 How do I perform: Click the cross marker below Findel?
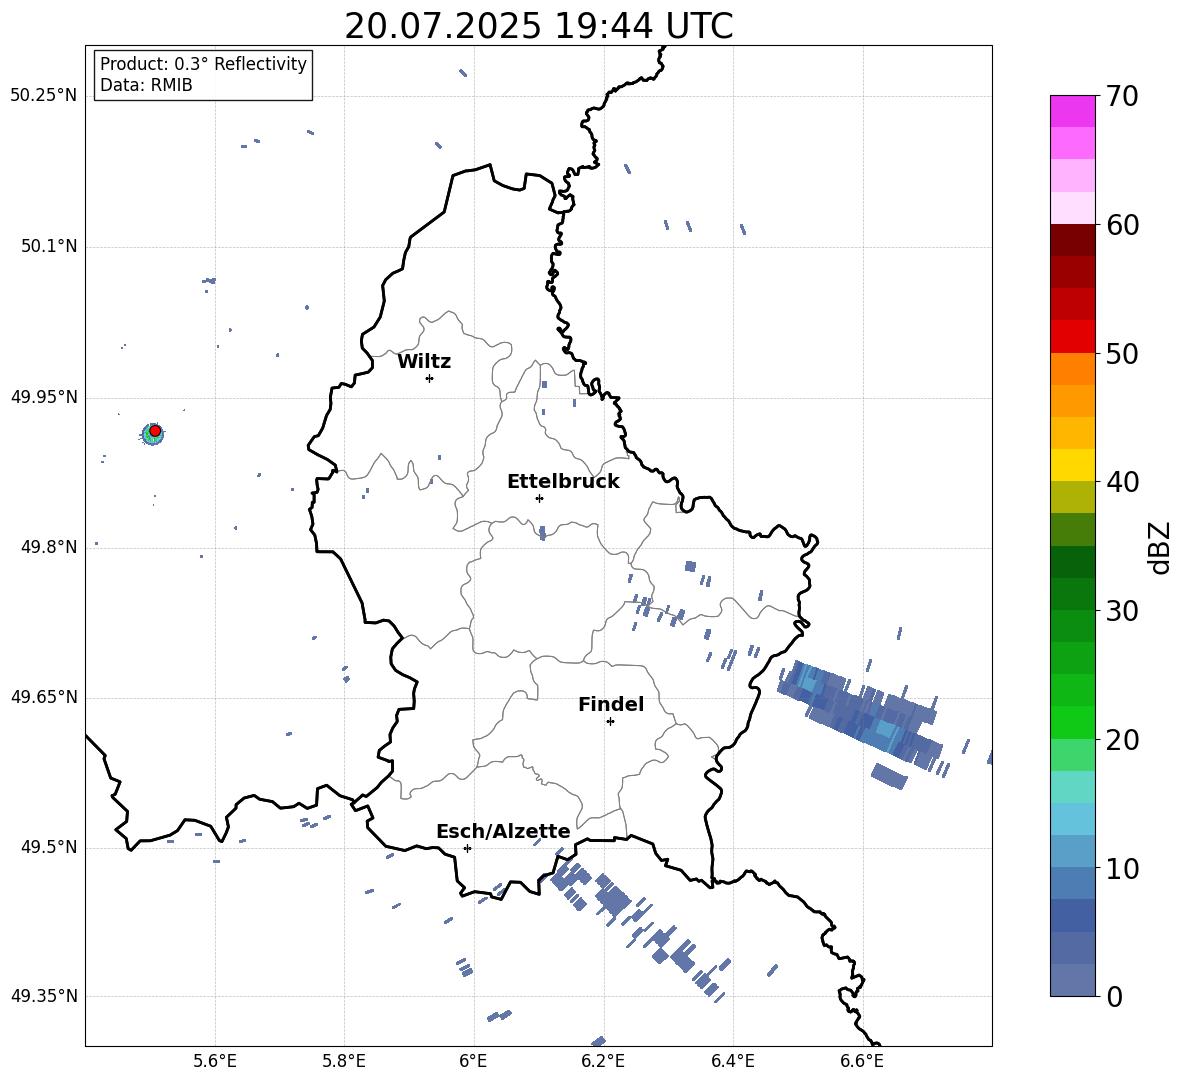[x=610, y=722]
